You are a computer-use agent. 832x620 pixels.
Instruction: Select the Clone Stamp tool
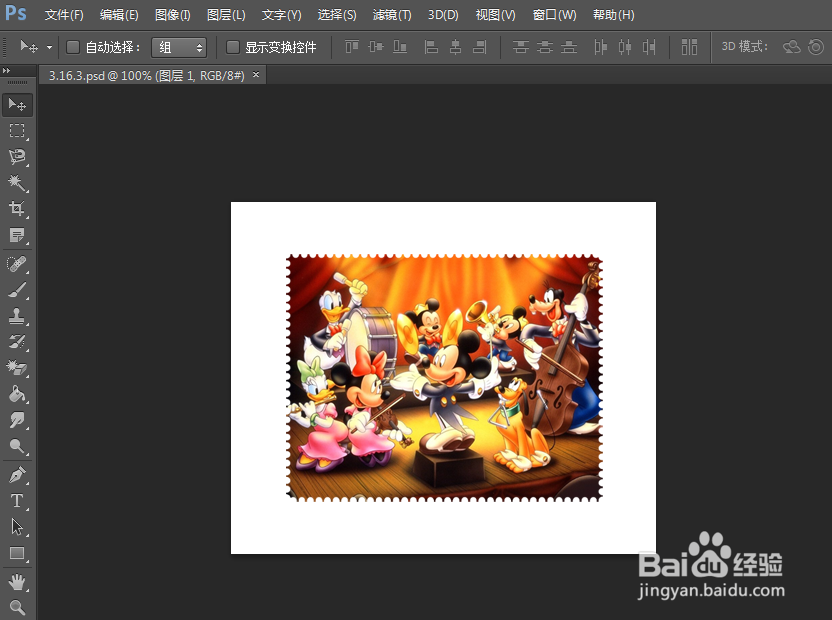click(18, 316)
